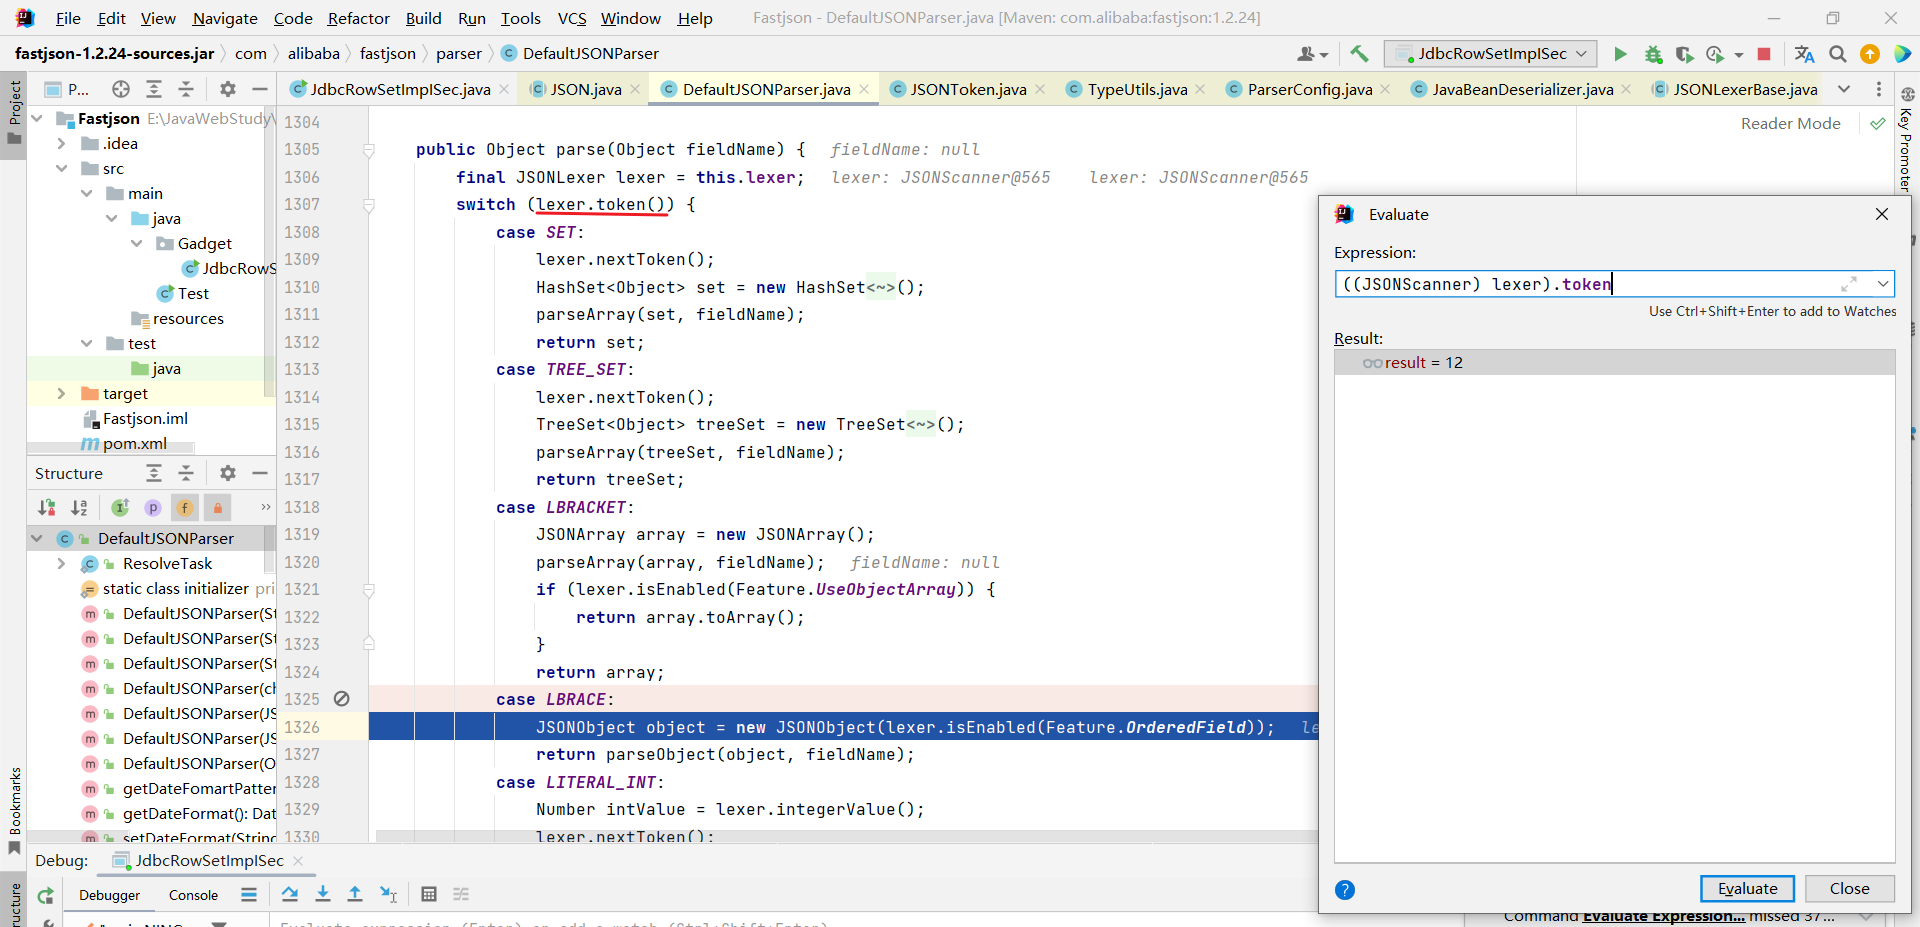Viewport: 1920px width, 927px height.
Task: Switch to TypeUtils.java tab
Action: 1137,89
